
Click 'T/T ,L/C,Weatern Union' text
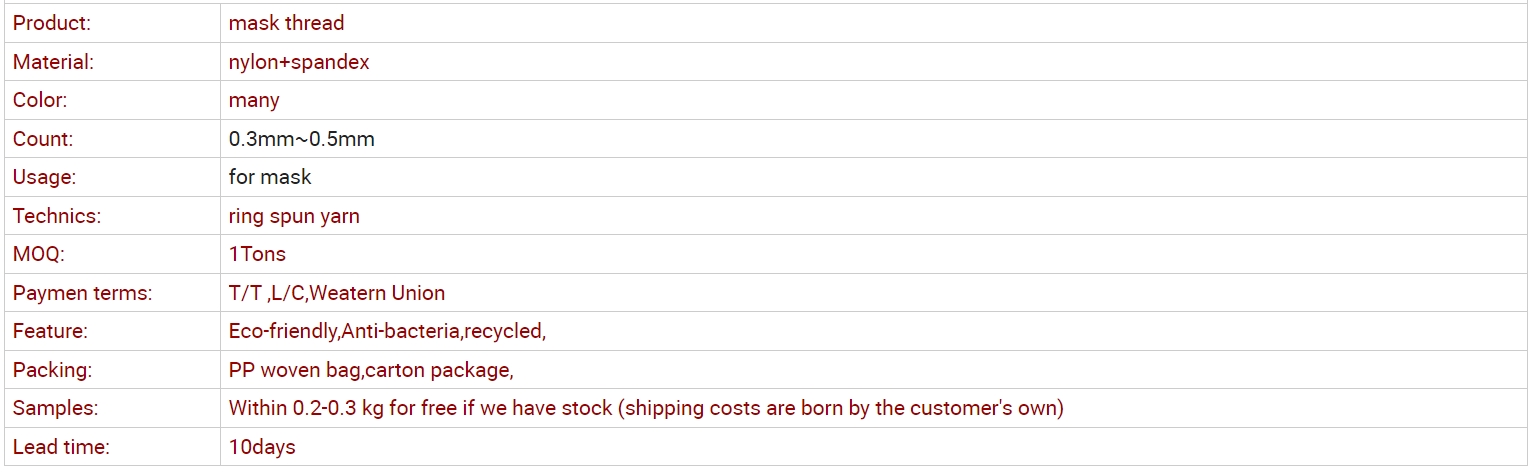[337, 293]
